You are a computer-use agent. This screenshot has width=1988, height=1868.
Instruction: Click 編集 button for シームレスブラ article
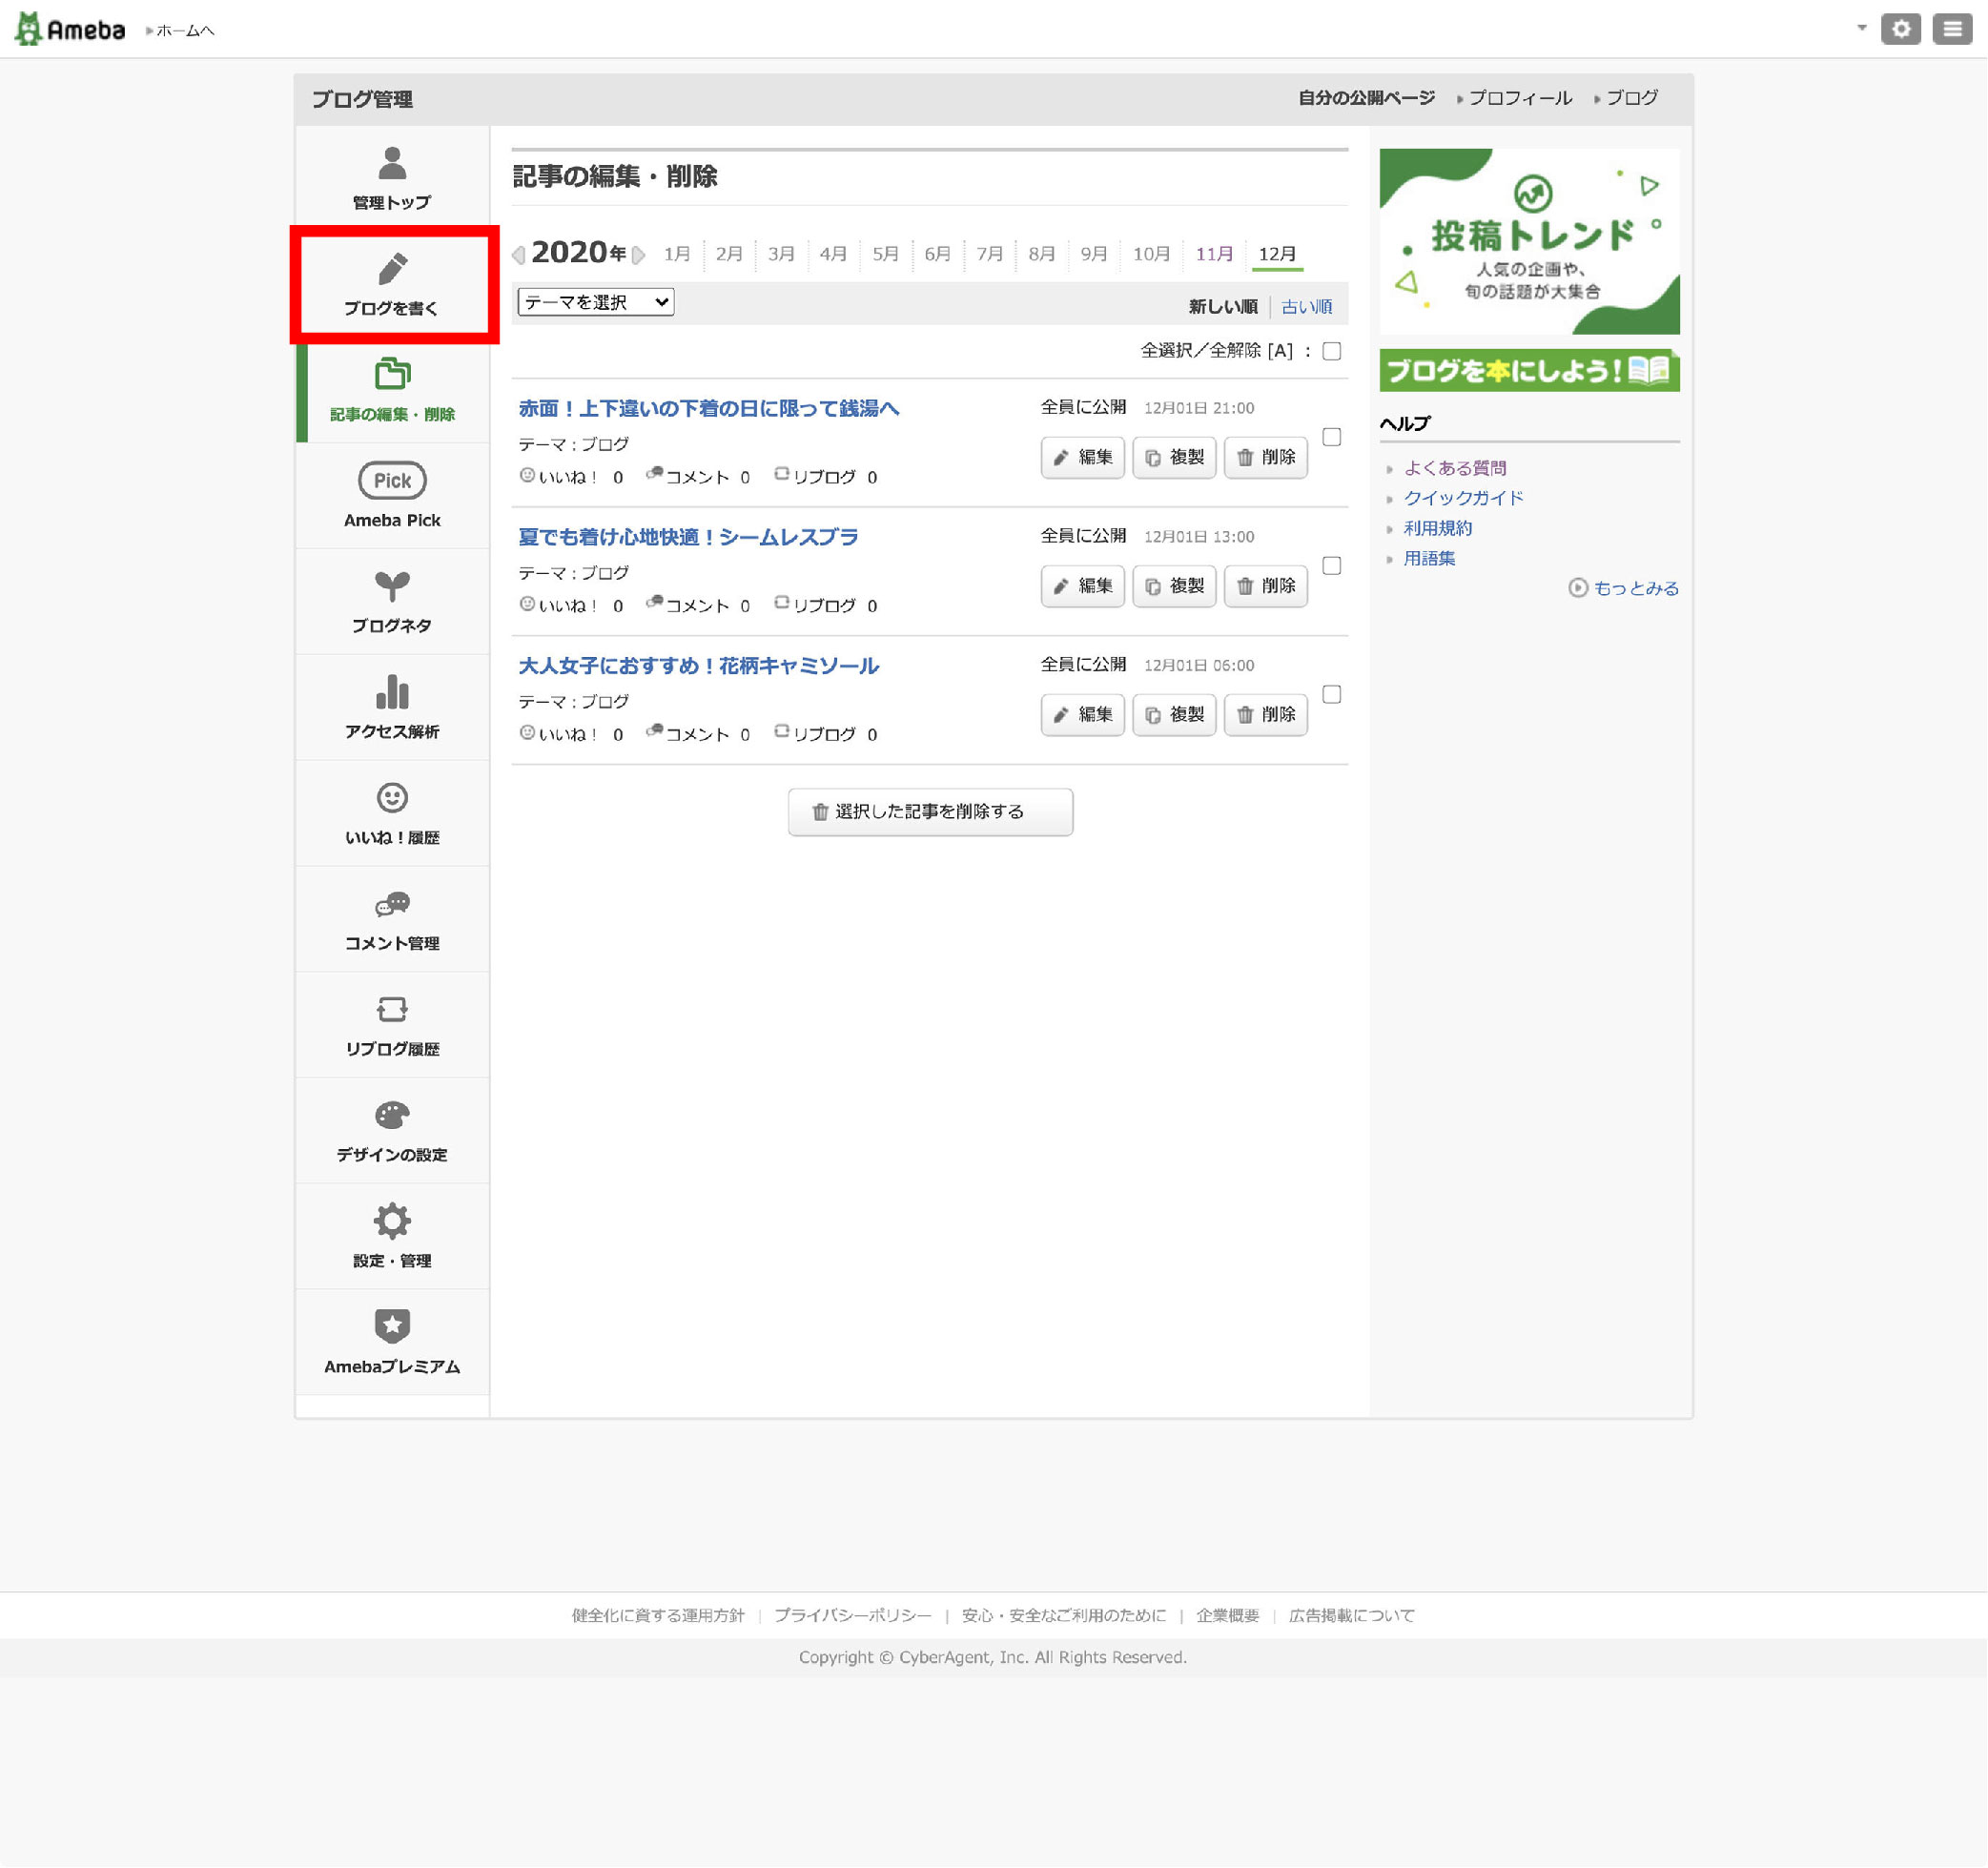pyautogui.click(x=1082, y=586)
